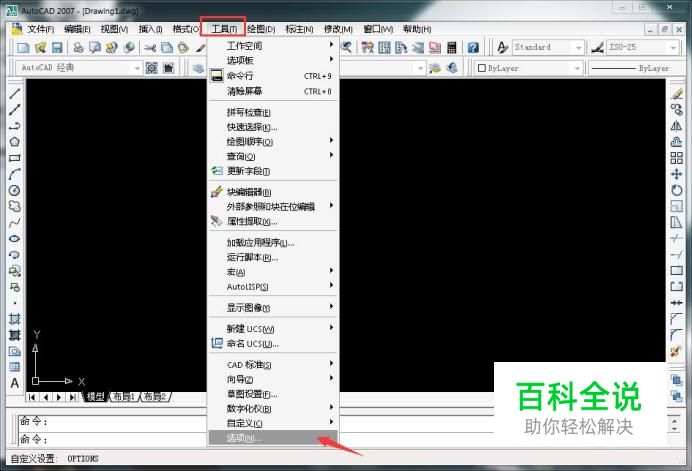The height and width of the screenshot is (471, 692).
Task: Switch to the 布局1 tab
Action: click(124, 397)
